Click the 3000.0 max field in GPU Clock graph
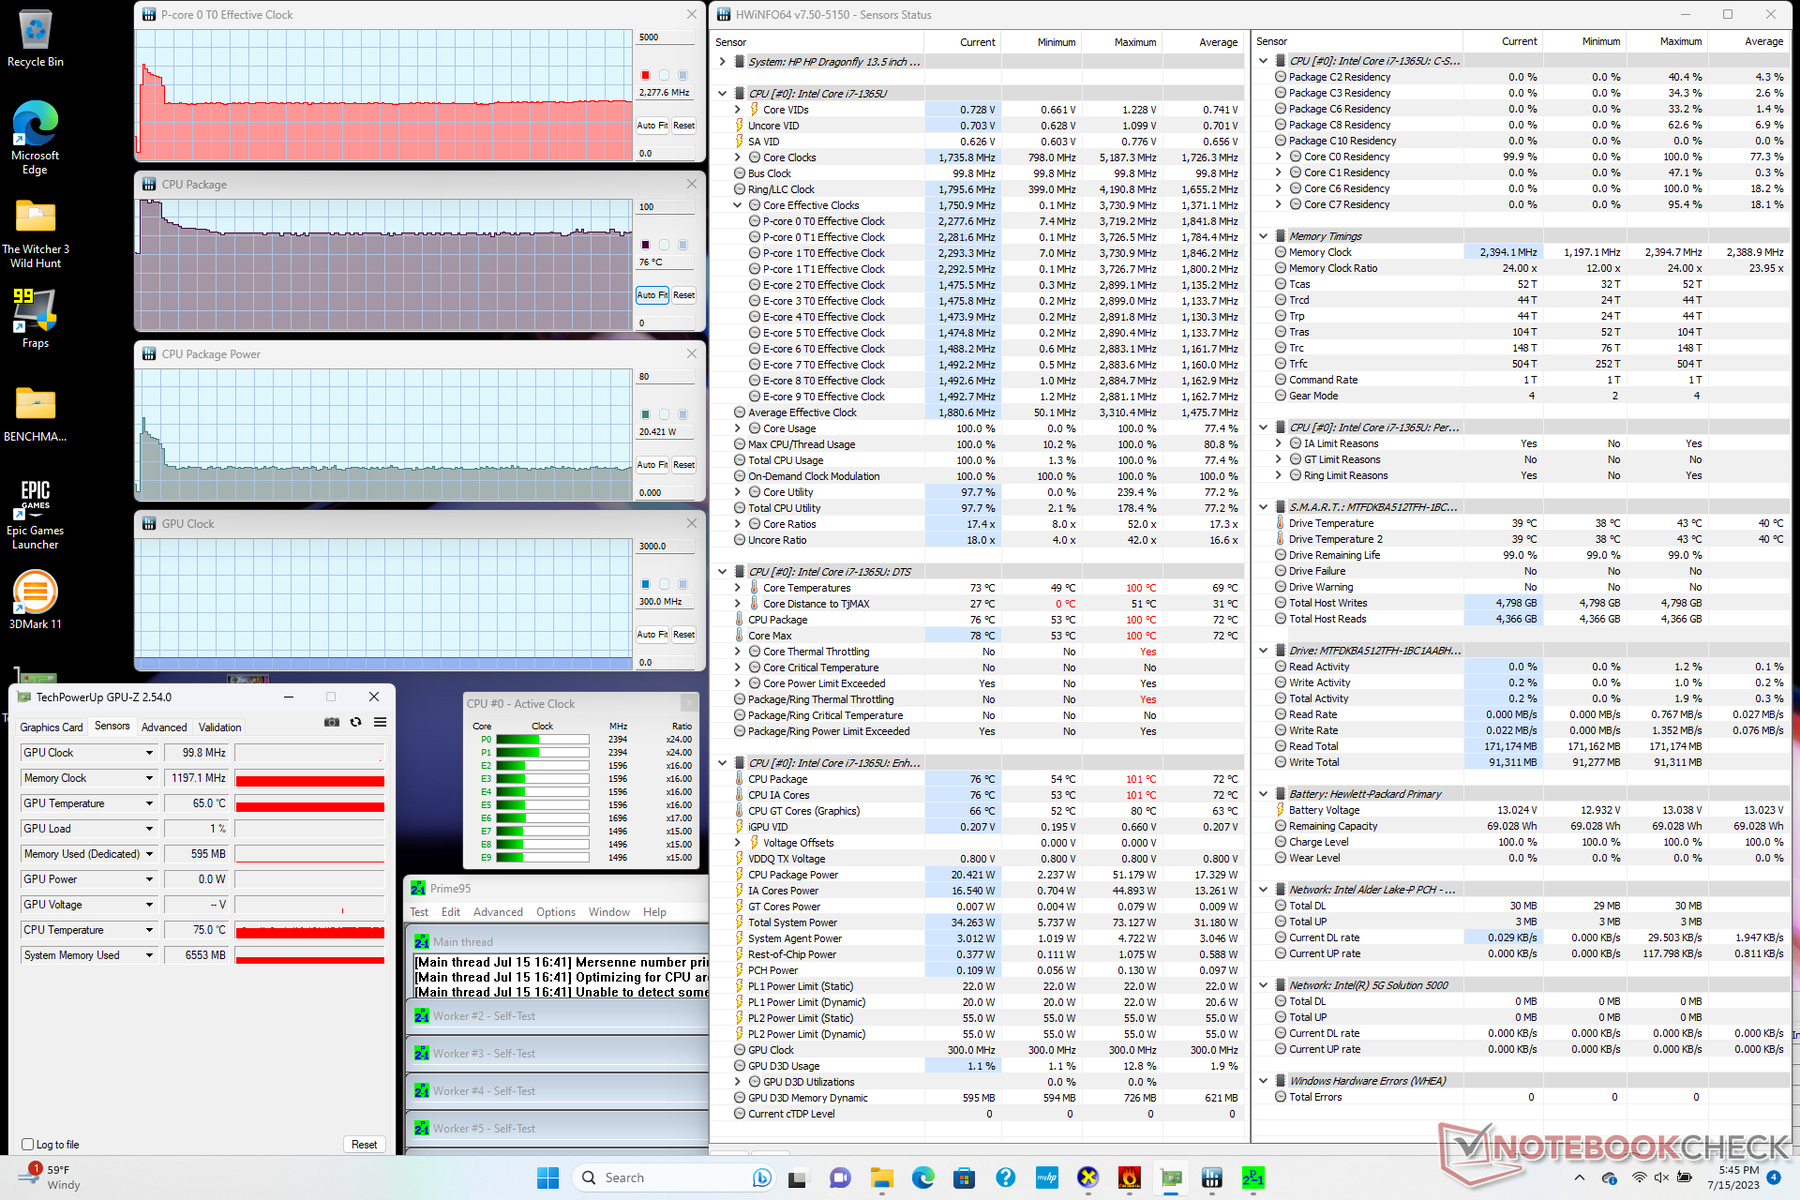The width and height of the screenshot is (1800, 1200). (x=665, y=547)
